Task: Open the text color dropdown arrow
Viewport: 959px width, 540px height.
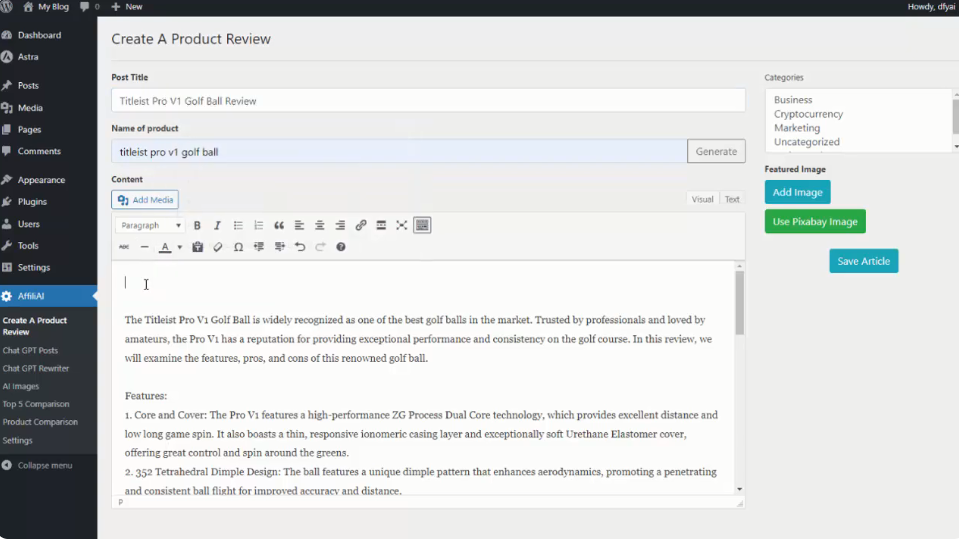Action: pos(180,248)
